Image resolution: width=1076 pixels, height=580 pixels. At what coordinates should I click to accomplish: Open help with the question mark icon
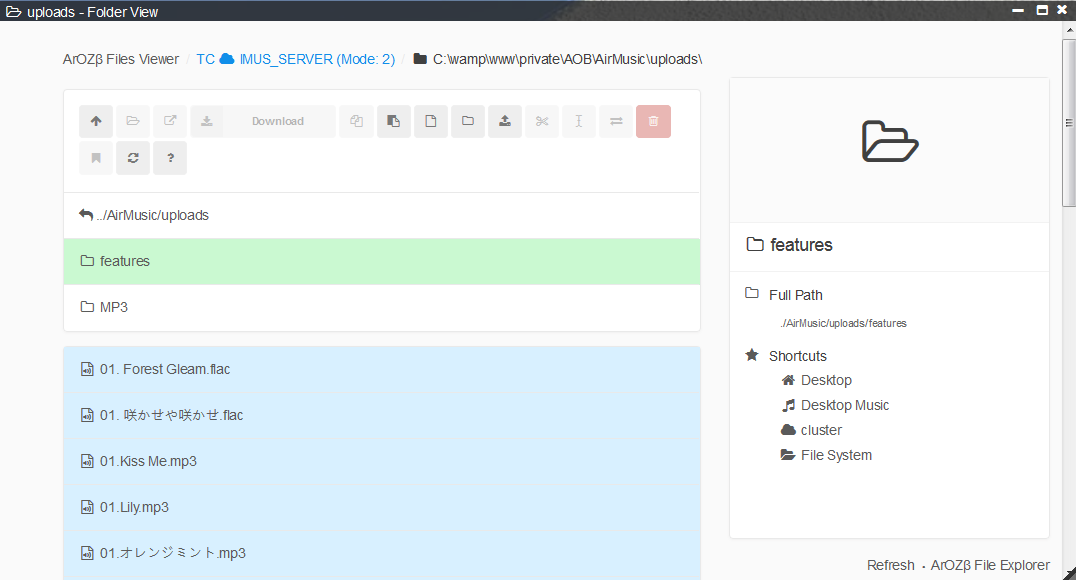point(170,158)
